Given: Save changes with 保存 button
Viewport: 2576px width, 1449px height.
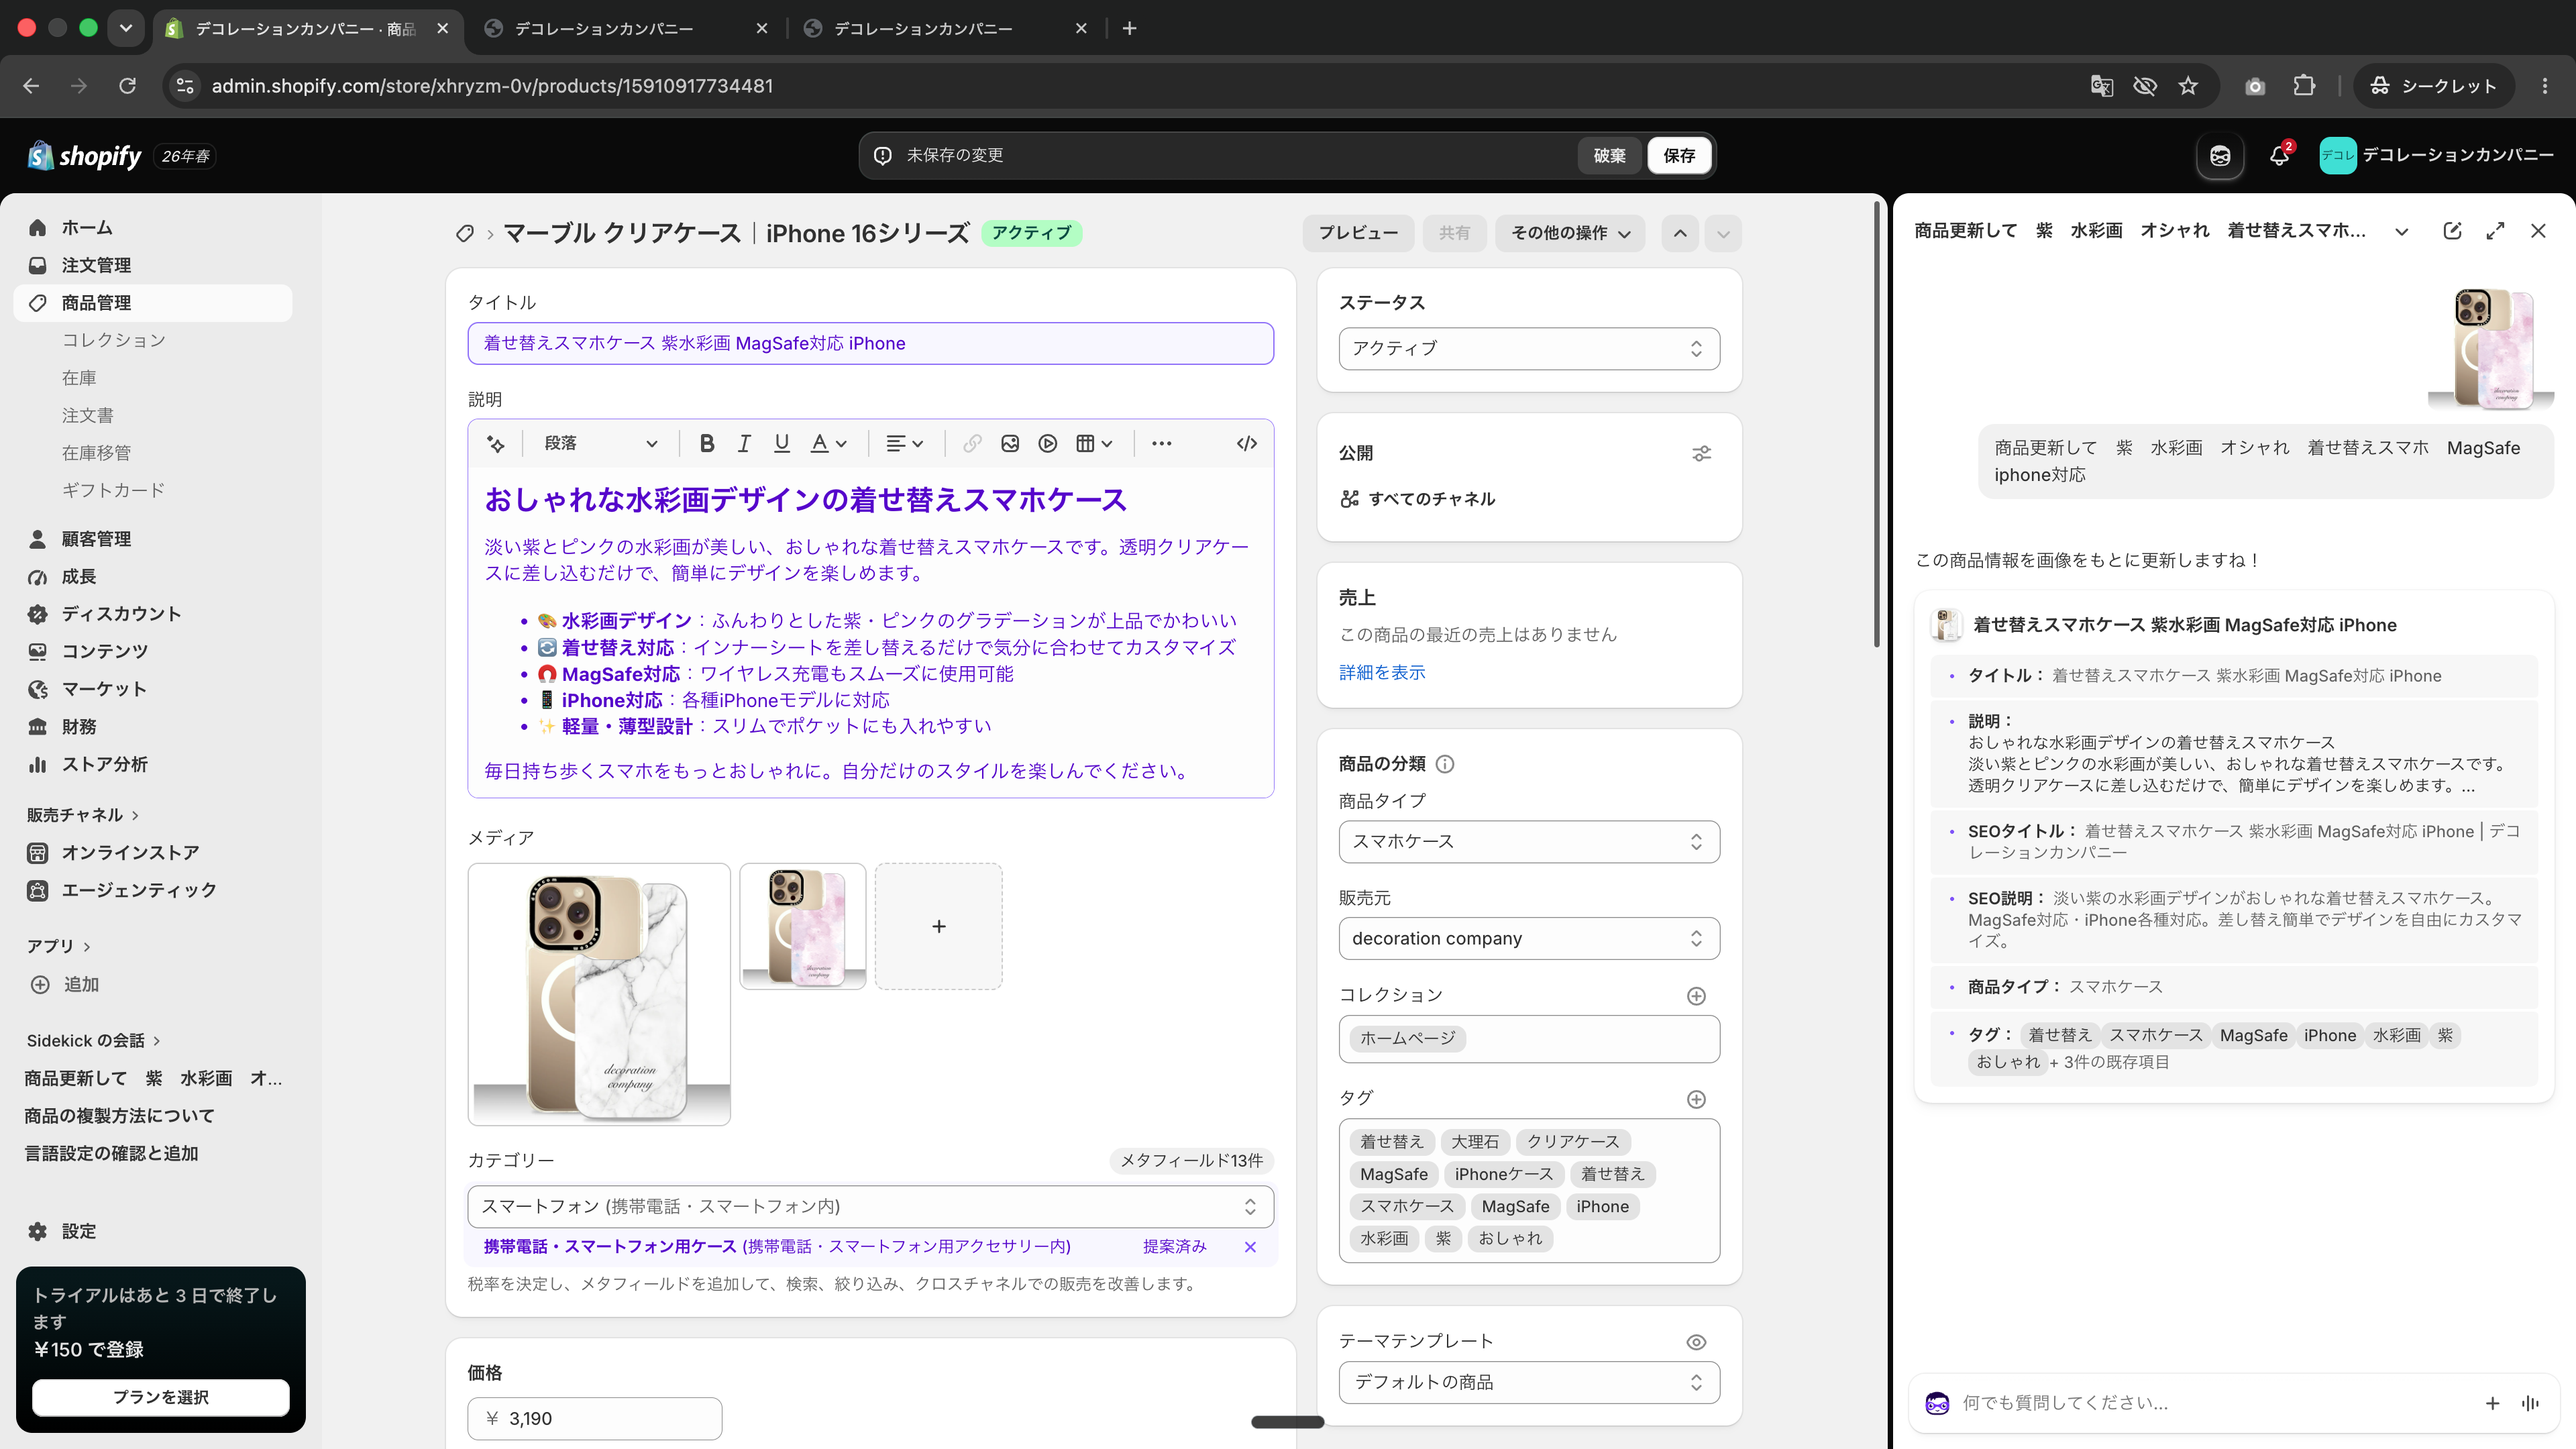Looking at the screenshot, I should pos(1679,155).
